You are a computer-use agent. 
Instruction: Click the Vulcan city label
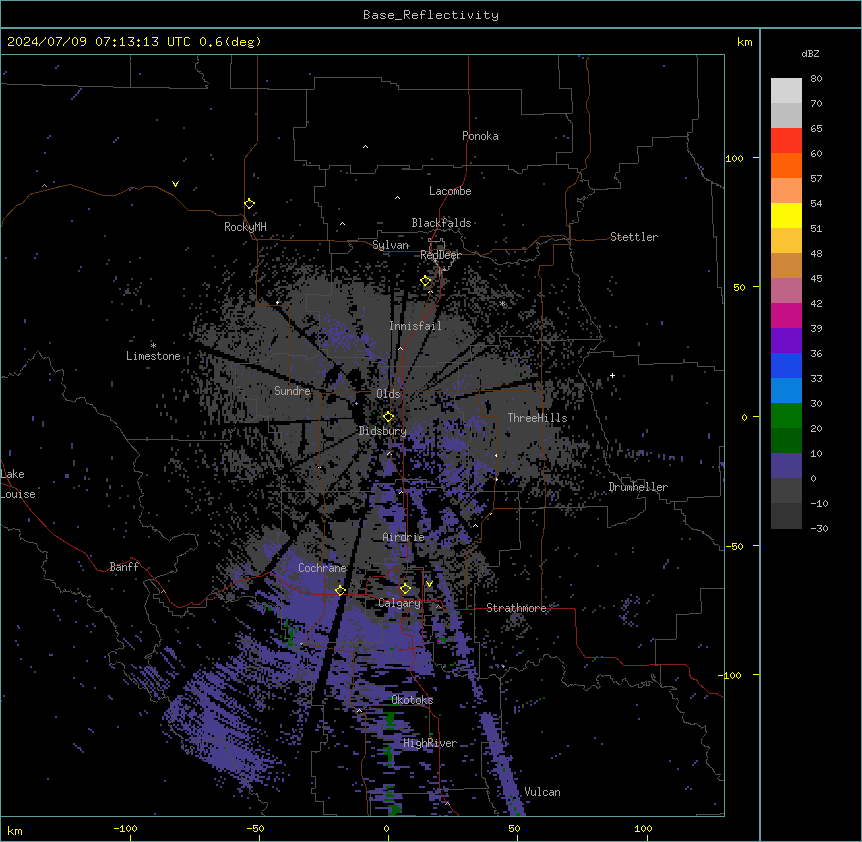click(543, 792)
